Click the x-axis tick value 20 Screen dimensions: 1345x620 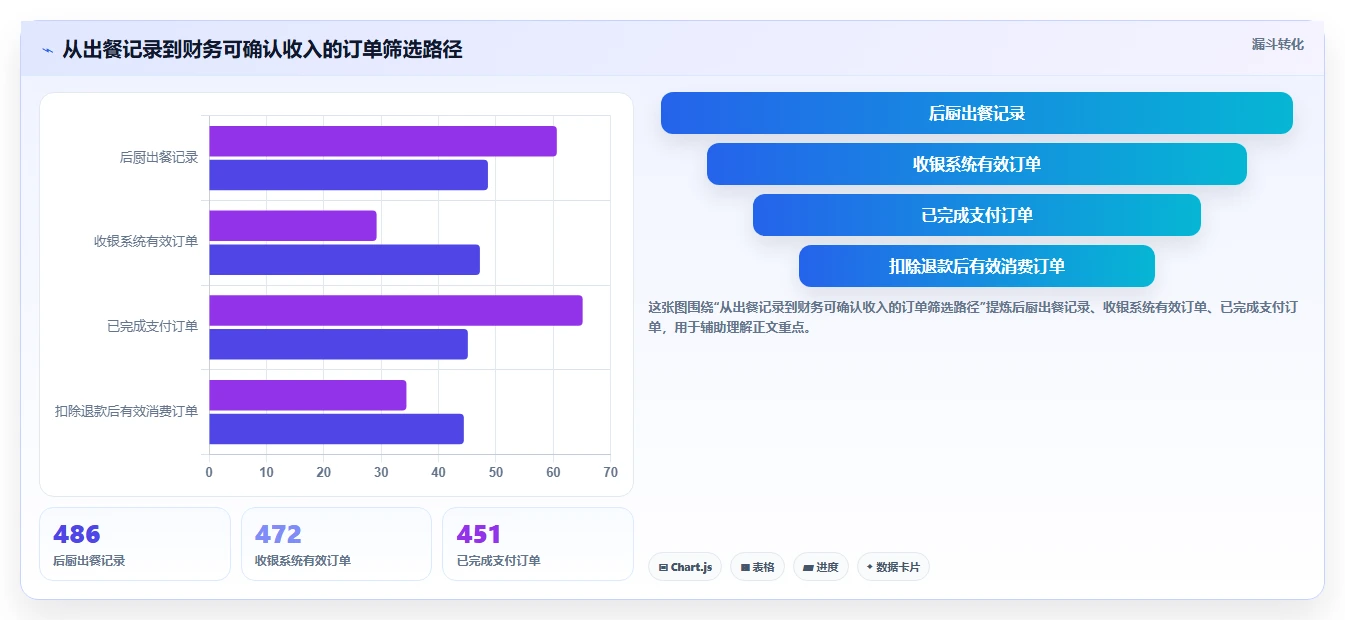point(324,472)
